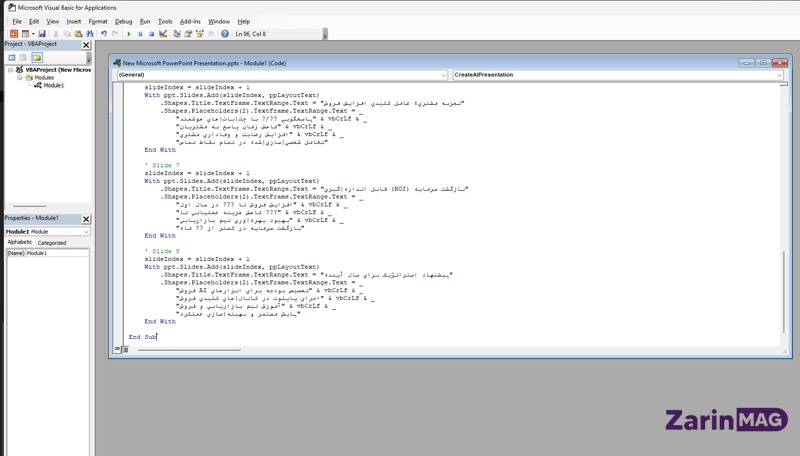This screenshot has width=800, height=456.
Task: Click the code window vertical scrollbar thumb
Action: tap(784, 291)
